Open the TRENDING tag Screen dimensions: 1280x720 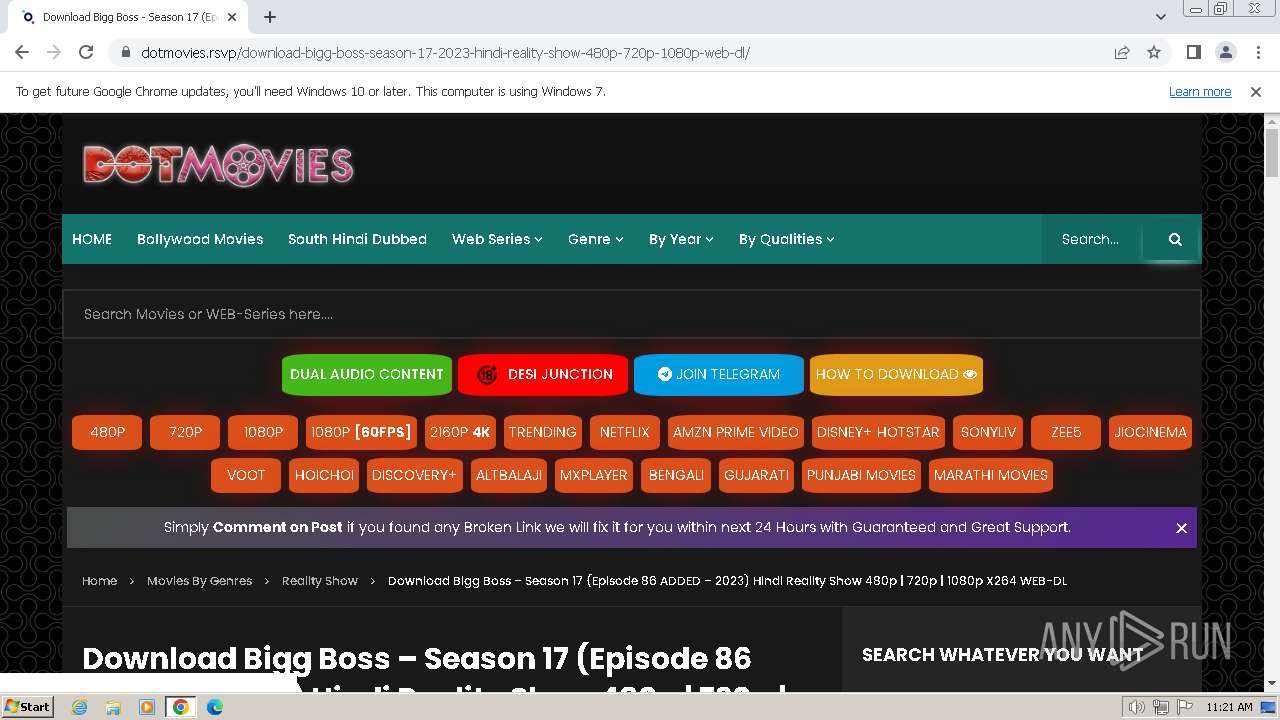pos(542,432)
